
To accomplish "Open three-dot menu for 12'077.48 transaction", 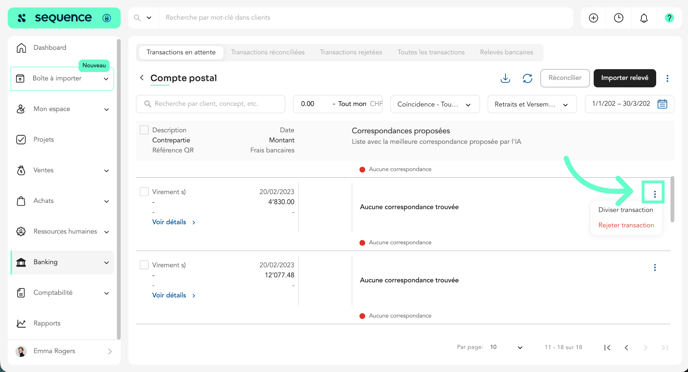I will pos(654,267).
